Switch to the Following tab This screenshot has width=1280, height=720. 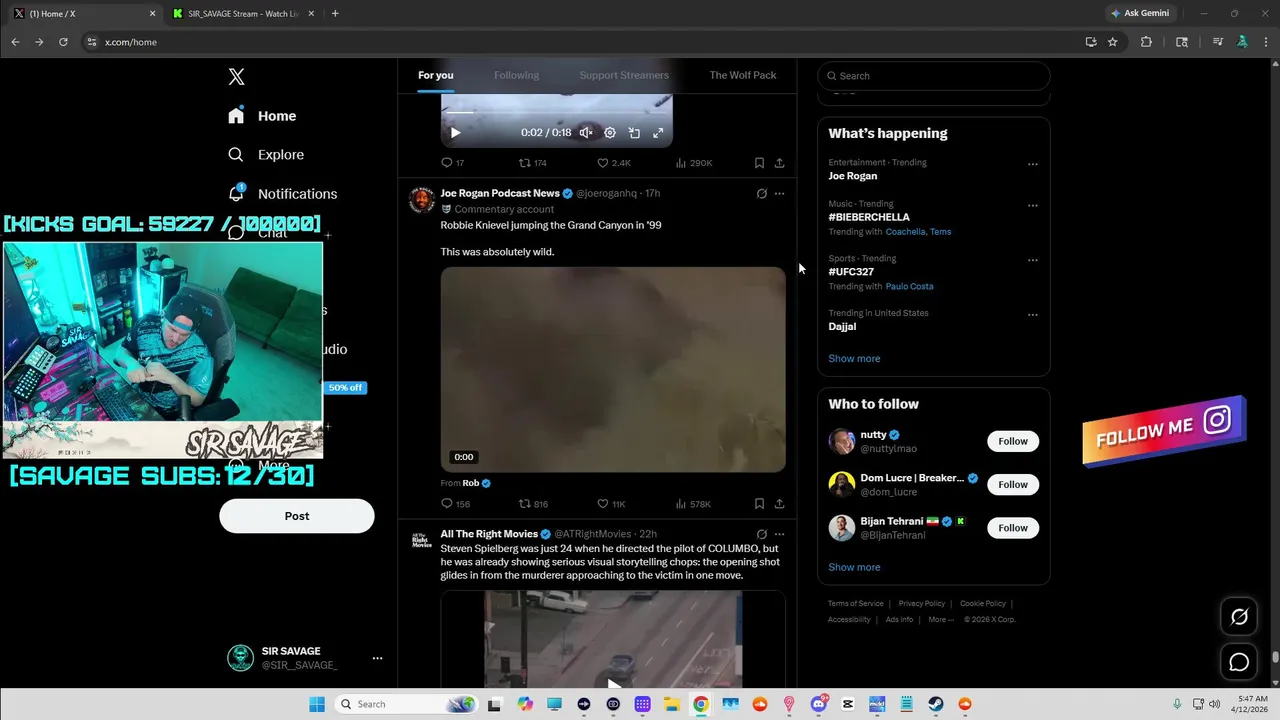tap(516, 75)
